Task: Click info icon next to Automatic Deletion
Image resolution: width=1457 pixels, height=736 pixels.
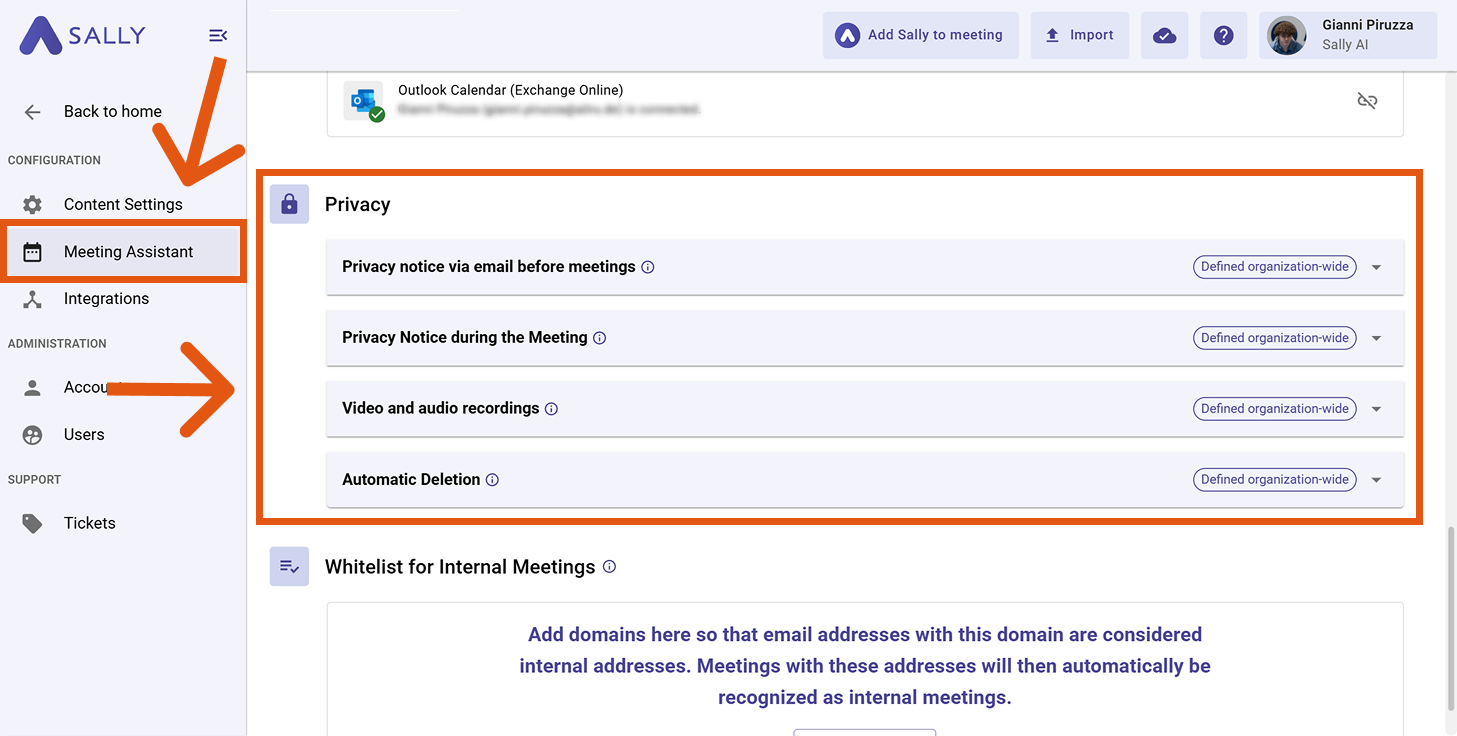Action: point(492,480)
